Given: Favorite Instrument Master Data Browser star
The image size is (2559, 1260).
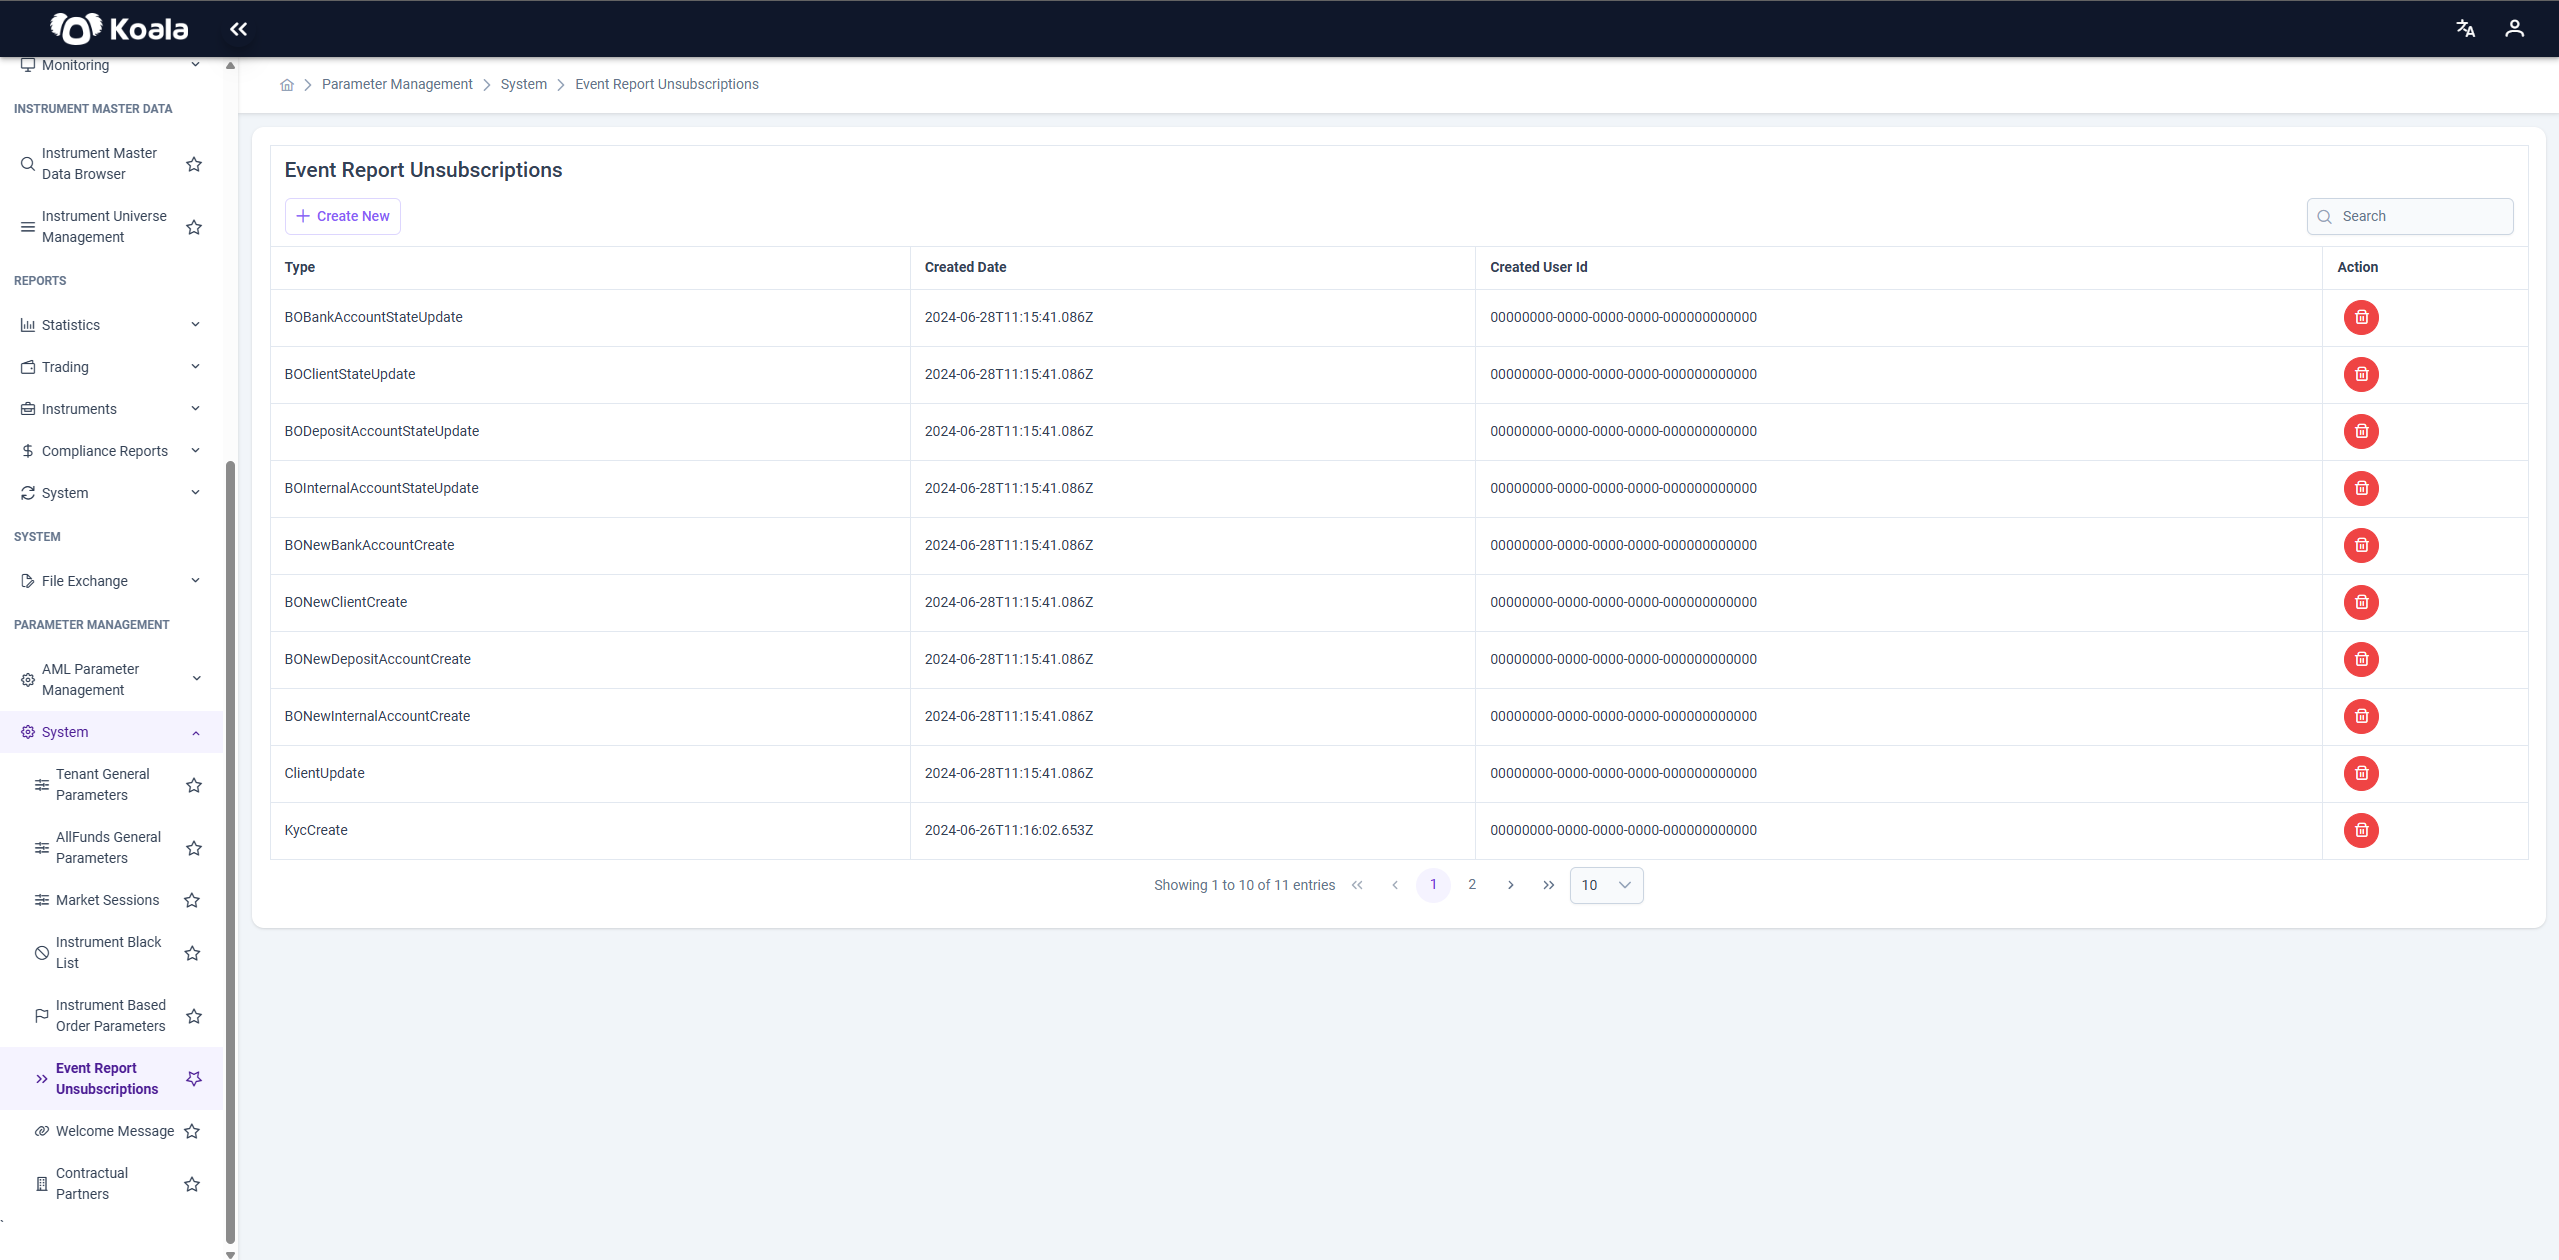Looking at the screenshot, I should tap(194, 164).
